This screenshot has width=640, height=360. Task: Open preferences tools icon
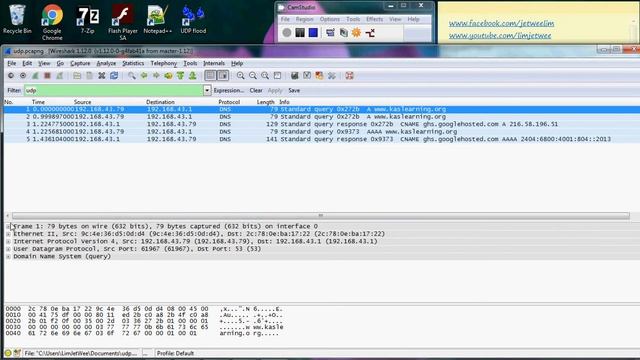click(x=331, y=76)
